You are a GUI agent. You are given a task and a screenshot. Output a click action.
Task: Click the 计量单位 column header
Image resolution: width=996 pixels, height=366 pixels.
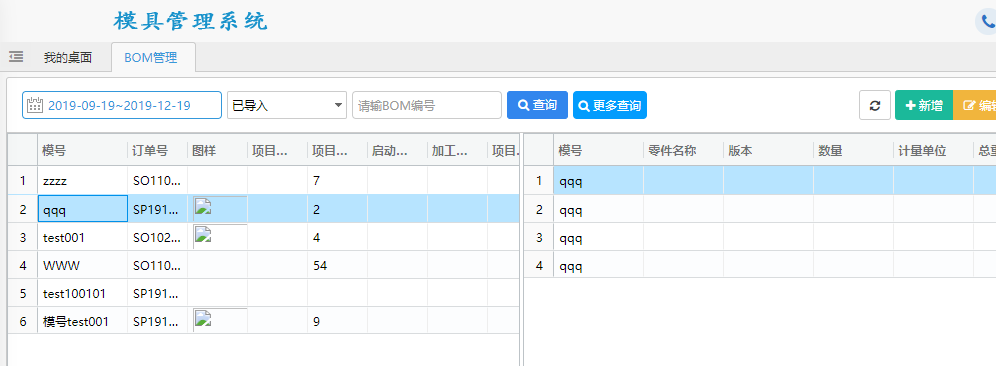[933, 151]
